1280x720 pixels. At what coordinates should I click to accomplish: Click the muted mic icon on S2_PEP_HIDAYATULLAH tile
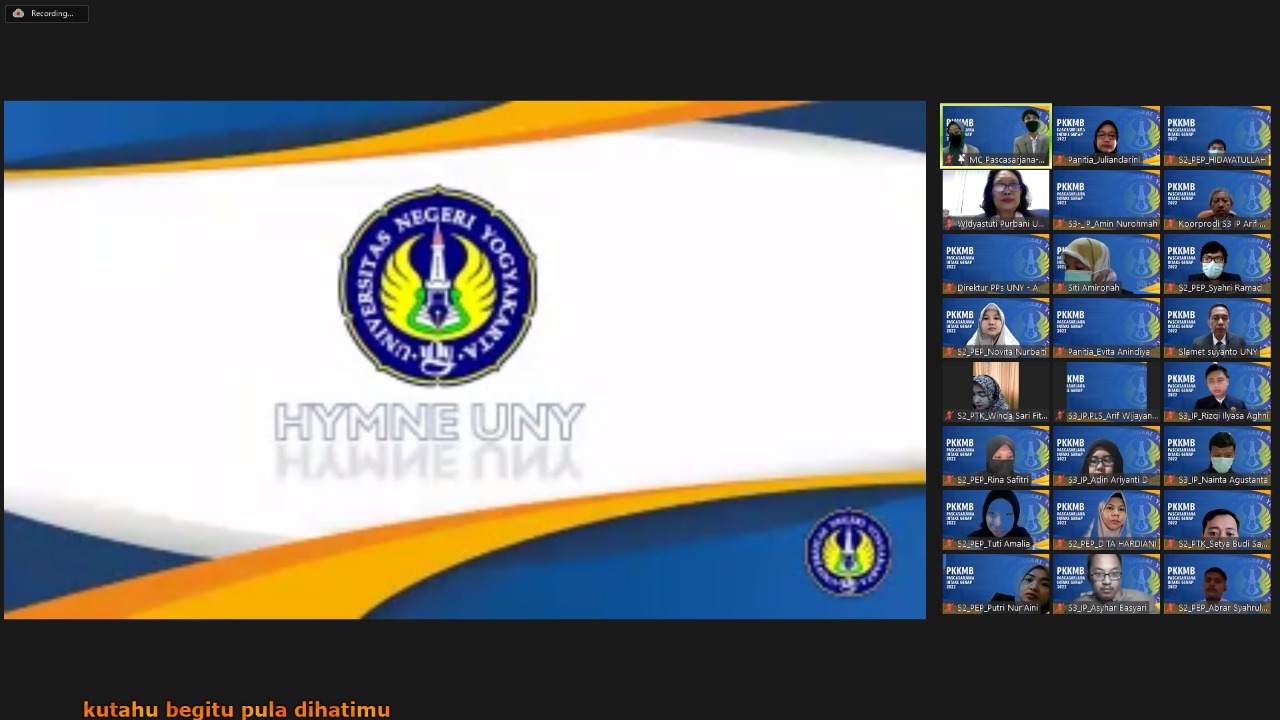tap(1171, 160)
